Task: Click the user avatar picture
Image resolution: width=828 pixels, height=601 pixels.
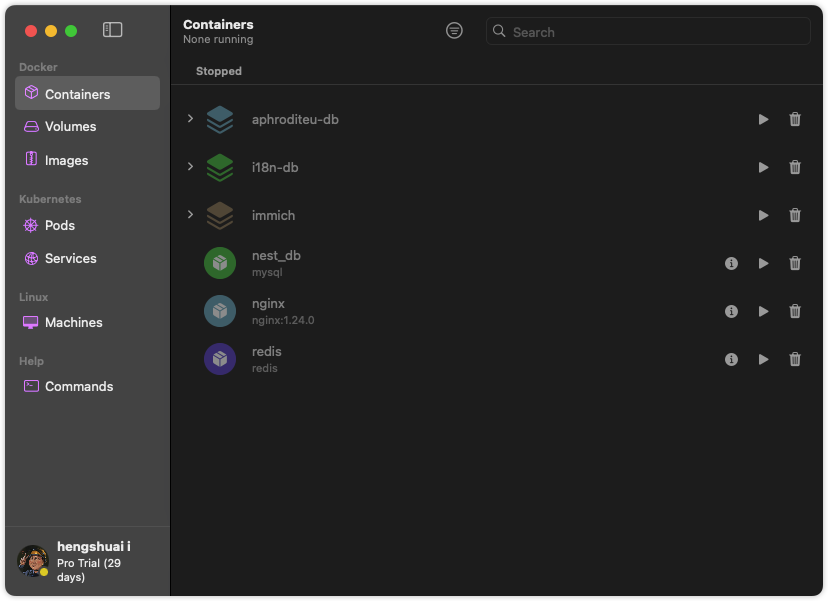Action: (x=33, y=561)
